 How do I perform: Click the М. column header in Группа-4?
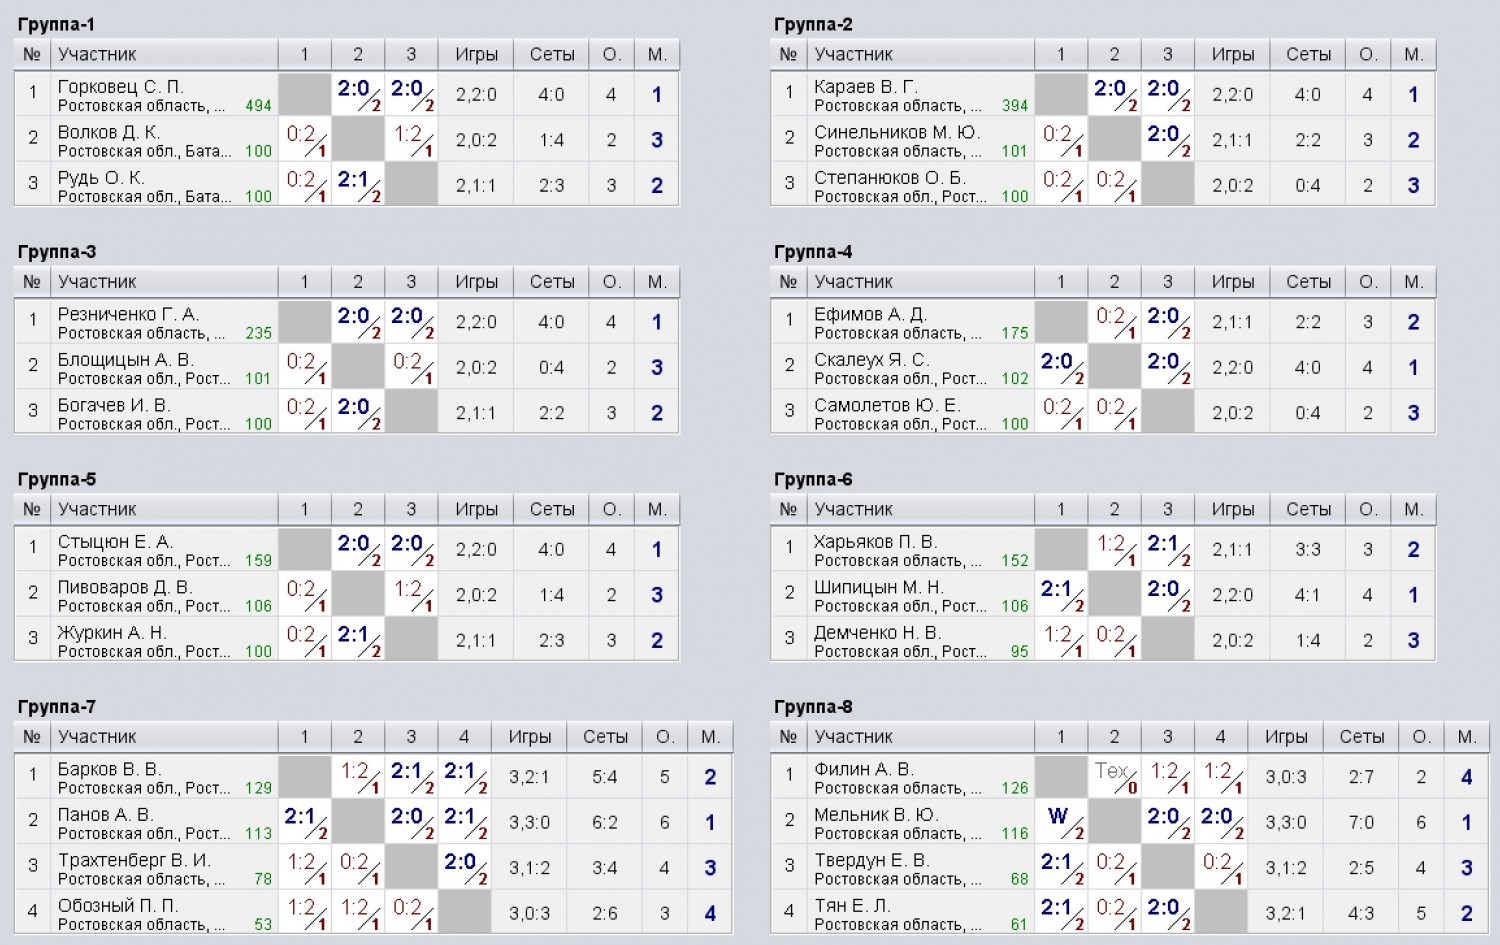tap(1414, 281)
